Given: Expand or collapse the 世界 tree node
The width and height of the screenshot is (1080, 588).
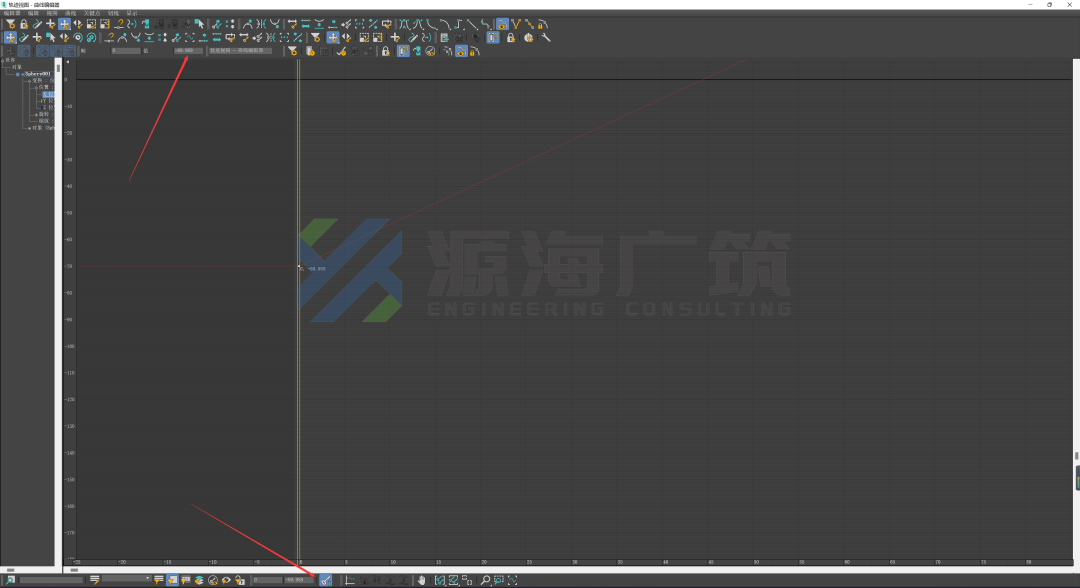Looking at the screenshot, I should coord(3,61).
